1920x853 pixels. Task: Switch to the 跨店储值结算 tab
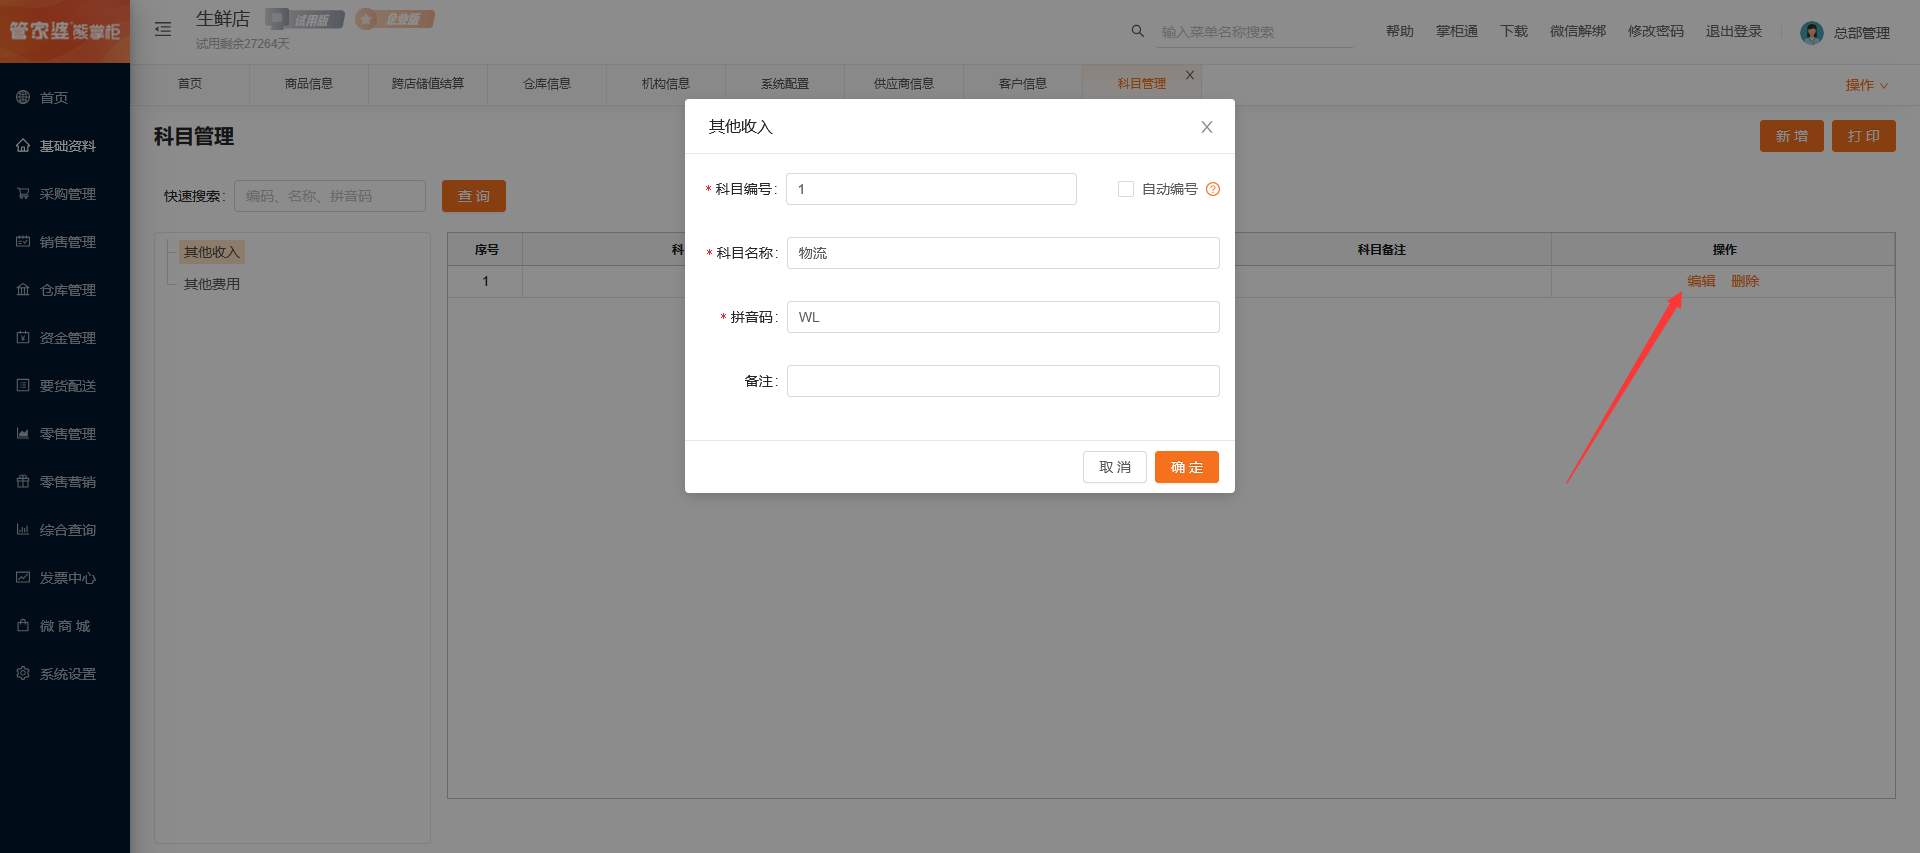(x=428, y=84)
